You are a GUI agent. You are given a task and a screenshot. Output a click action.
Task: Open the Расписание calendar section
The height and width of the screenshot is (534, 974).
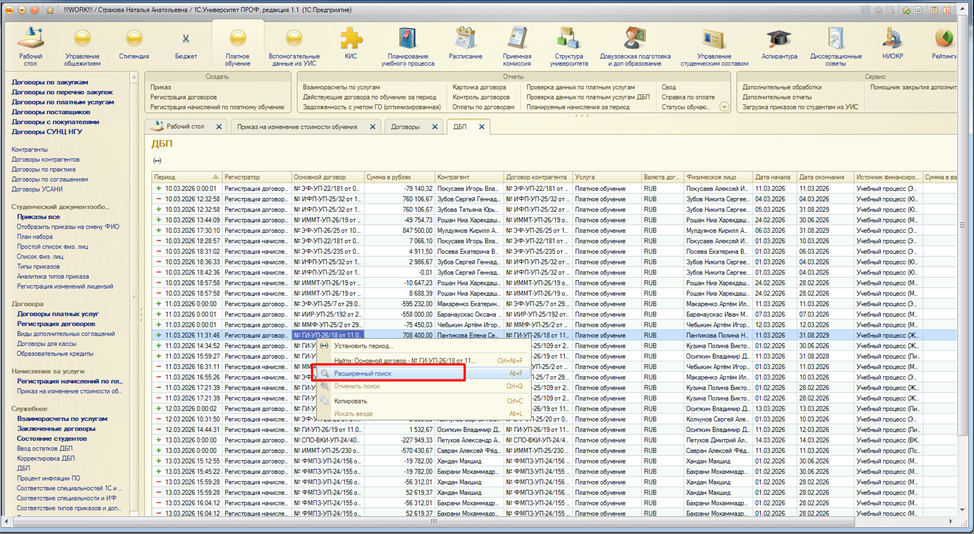466,43
